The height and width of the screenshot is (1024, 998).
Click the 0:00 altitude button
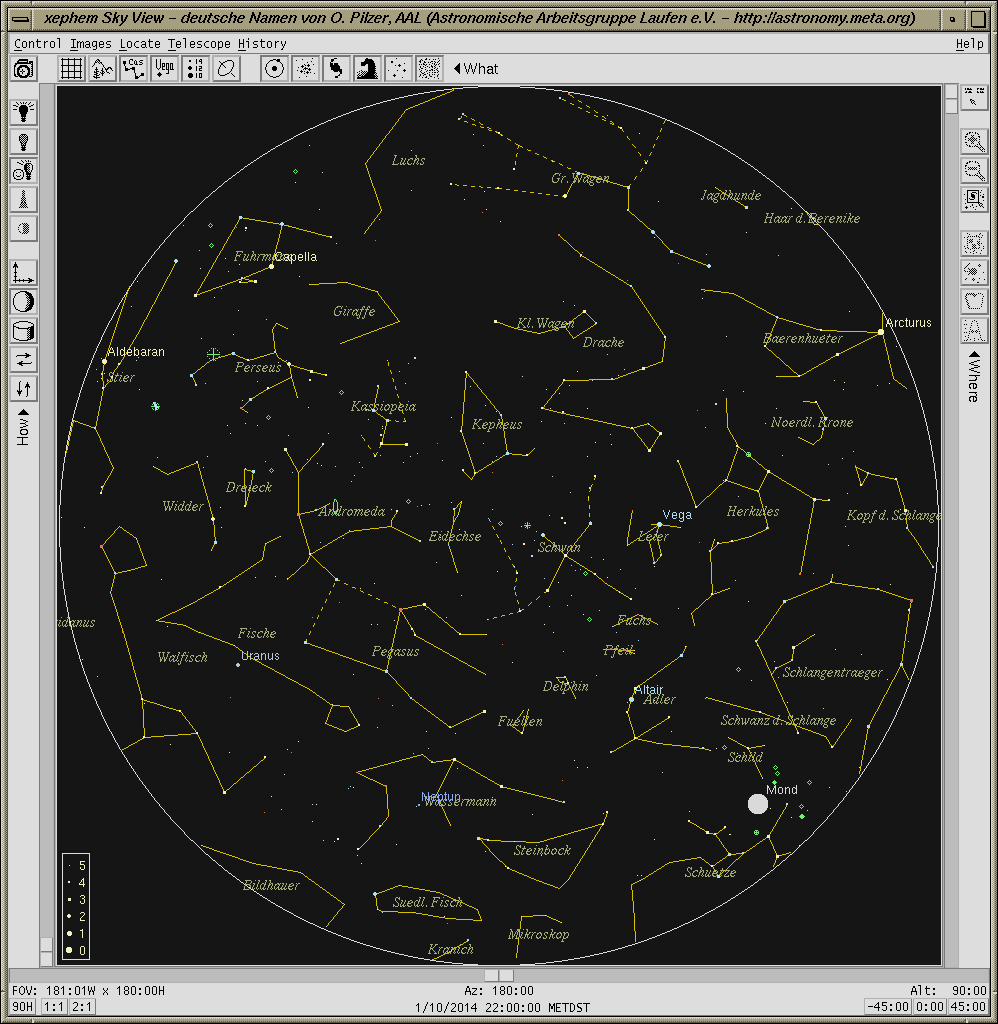point(929,1006)
